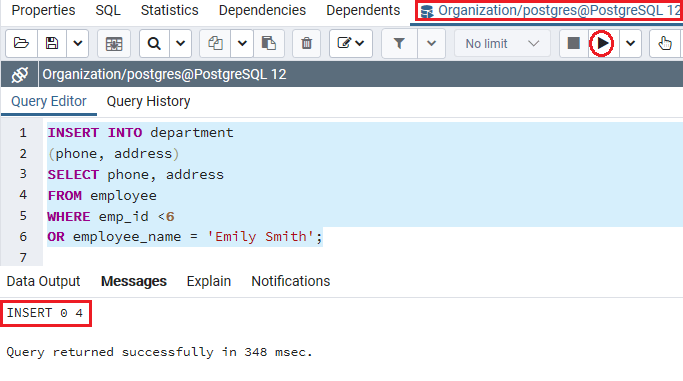The height and width of the screenshot is (381, 683).
Task: Click line number 1 in gutter
Action: 23,132
